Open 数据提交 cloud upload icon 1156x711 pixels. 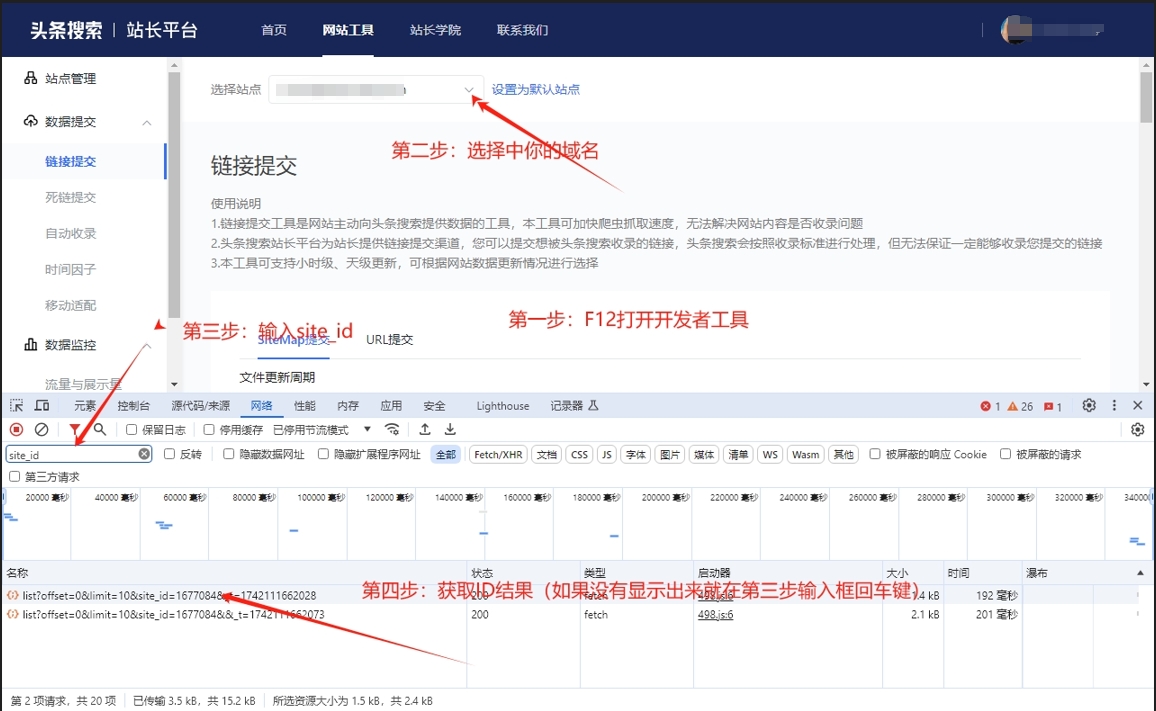coord(30,121)
